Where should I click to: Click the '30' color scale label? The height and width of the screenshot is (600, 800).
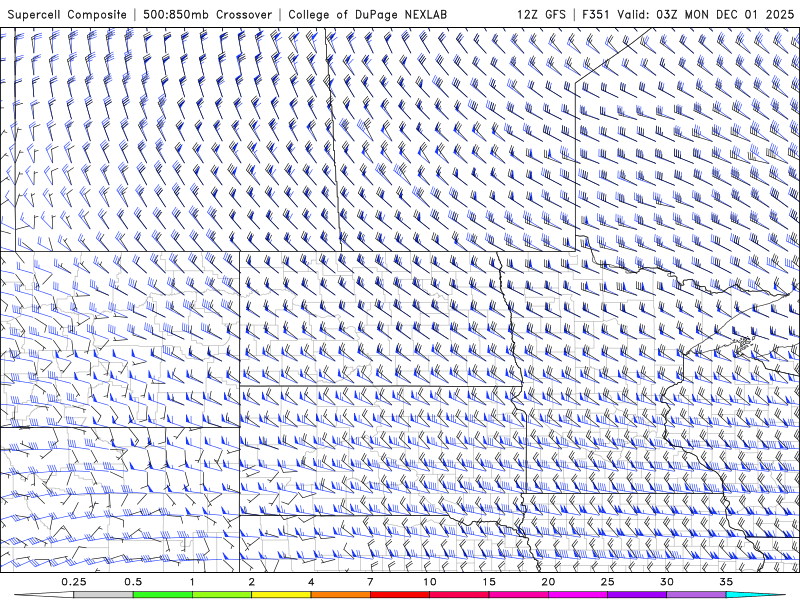667,582
